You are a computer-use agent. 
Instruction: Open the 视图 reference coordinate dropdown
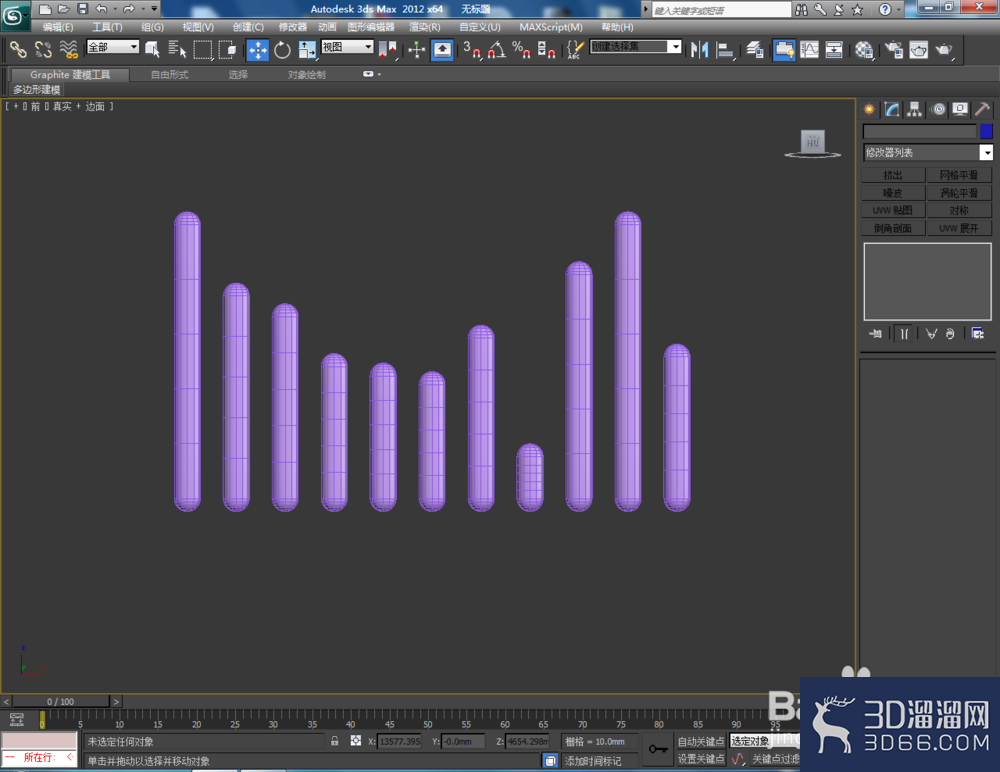point(348,47)
